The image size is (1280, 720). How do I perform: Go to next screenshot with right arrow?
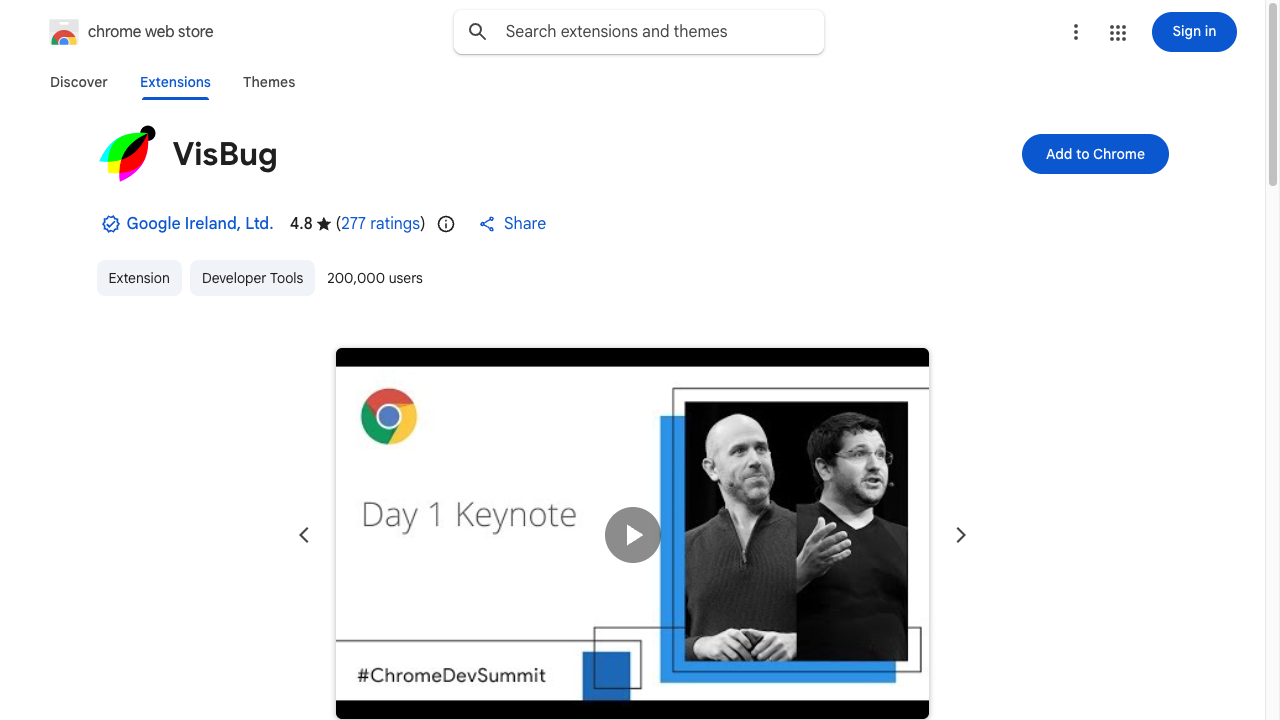[x=961, y=535]
